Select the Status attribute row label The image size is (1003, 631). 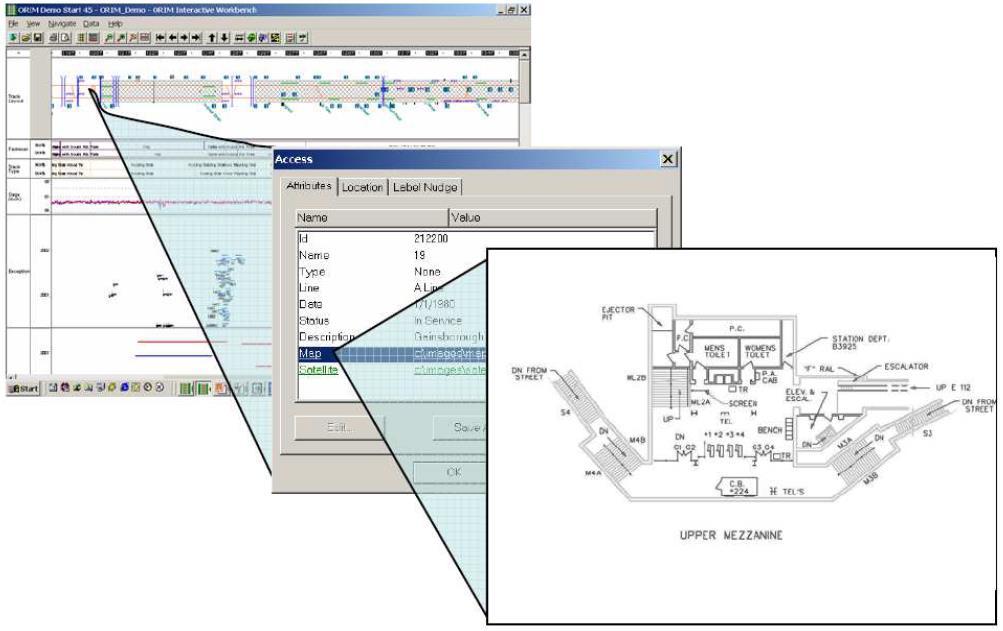[x=313, y=321]
